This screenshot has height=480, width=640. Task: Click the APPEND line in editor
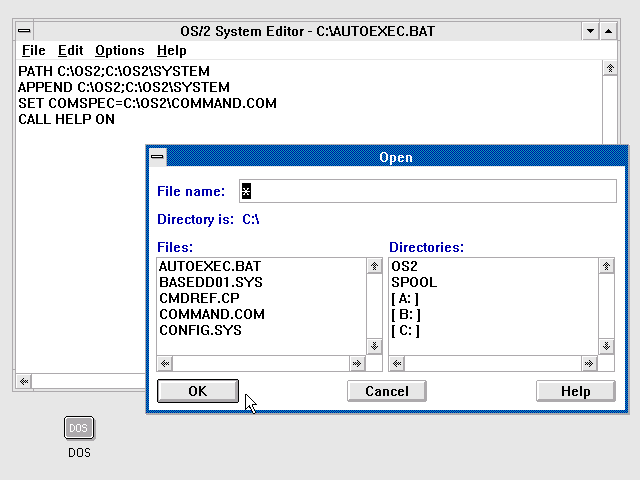(x=124, y=87)
